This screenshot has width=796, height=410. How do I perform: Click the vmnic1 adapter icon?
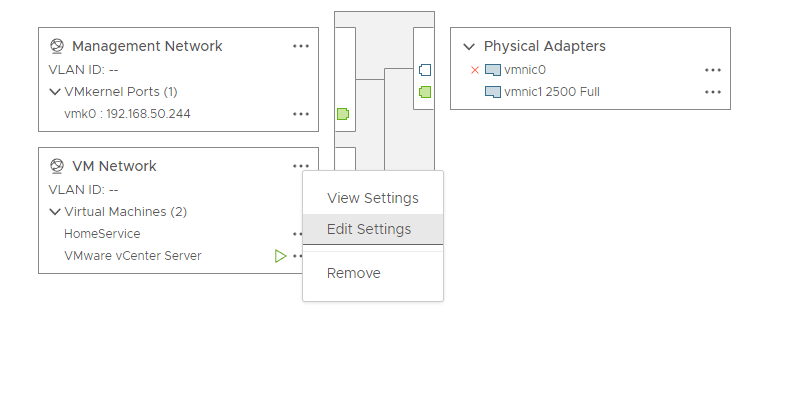[x=492, y=92]
